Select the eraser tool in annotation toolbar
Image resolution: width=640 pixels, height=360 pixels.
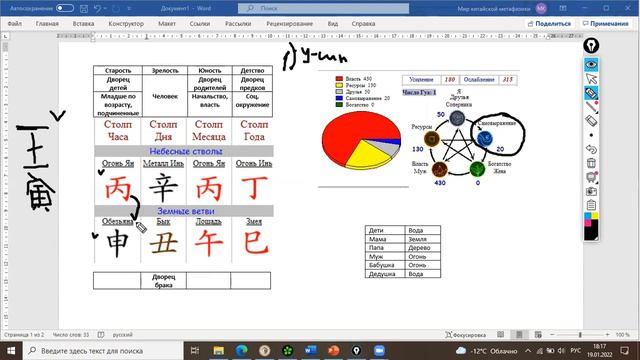pyautogui.click(x=591, y=121)
